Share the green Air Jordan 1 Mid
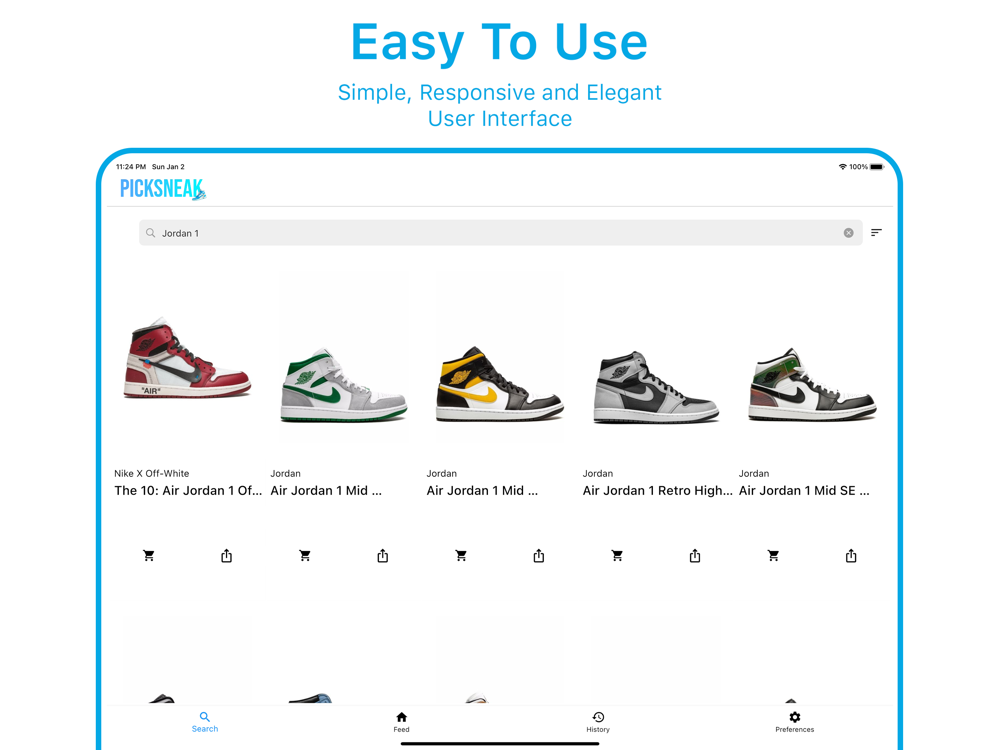This screenshot has width=1000, height=750. pos(383,555)
